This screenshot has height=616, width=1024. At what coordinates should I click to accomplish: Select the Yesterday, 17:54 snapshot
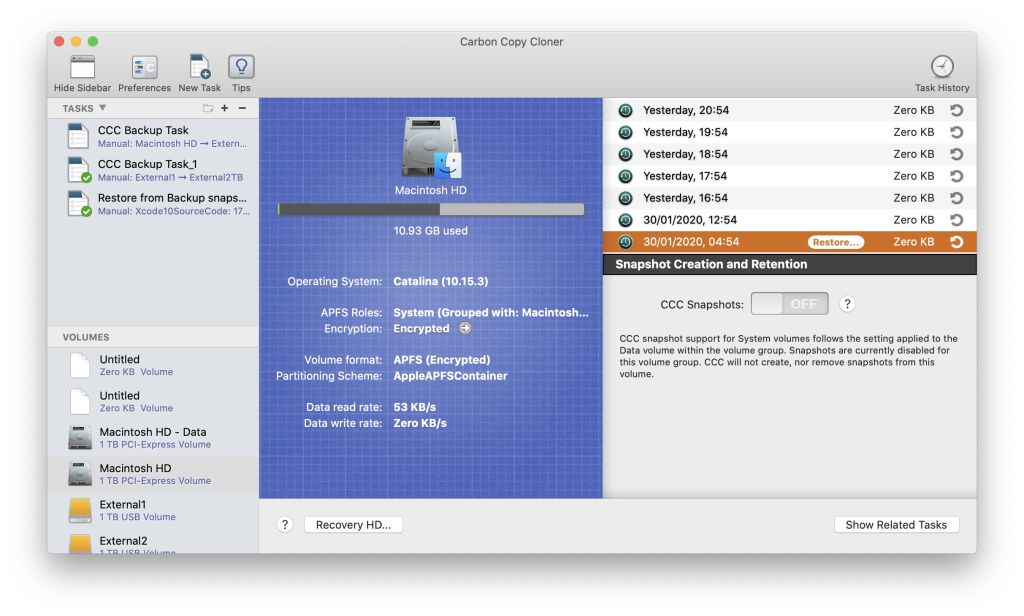tap(790, 176)
